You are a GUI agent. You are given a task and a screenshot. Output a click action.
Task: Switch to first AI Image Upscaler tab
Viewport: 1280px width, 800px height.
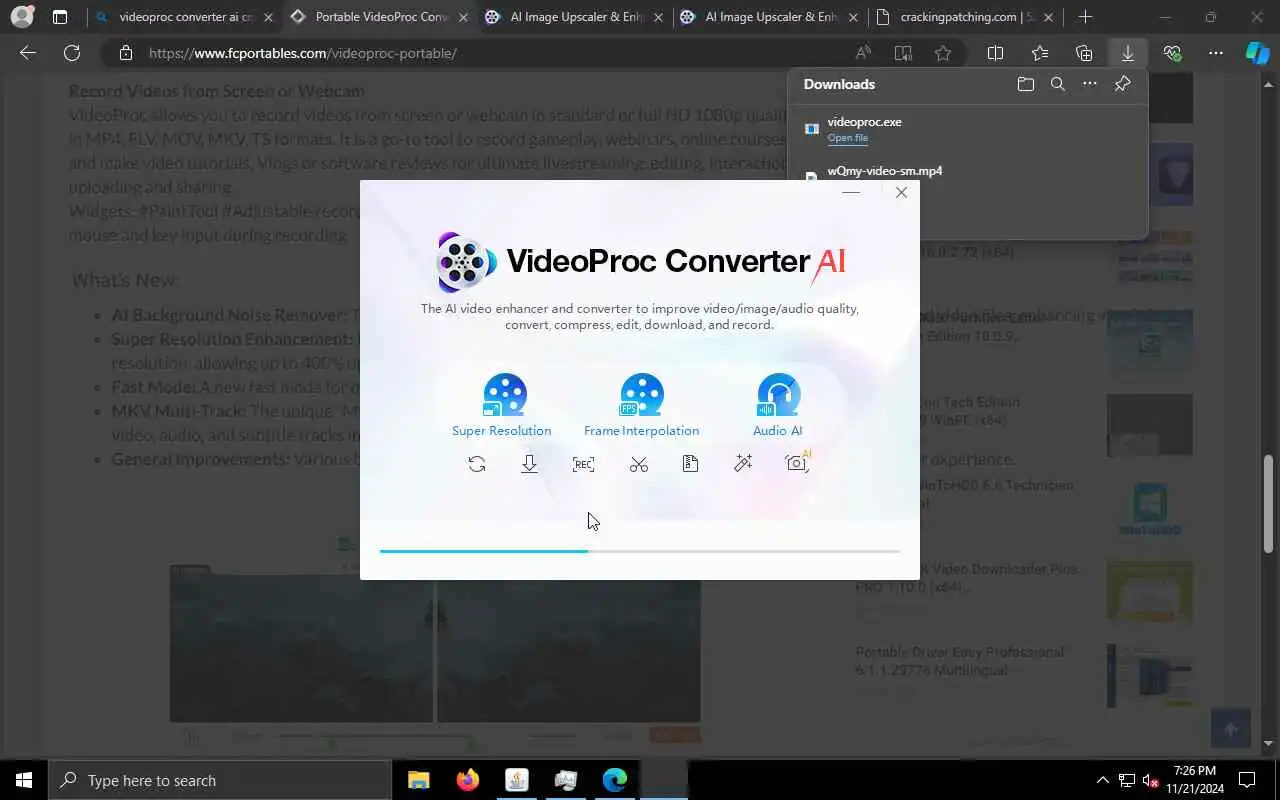575,17
